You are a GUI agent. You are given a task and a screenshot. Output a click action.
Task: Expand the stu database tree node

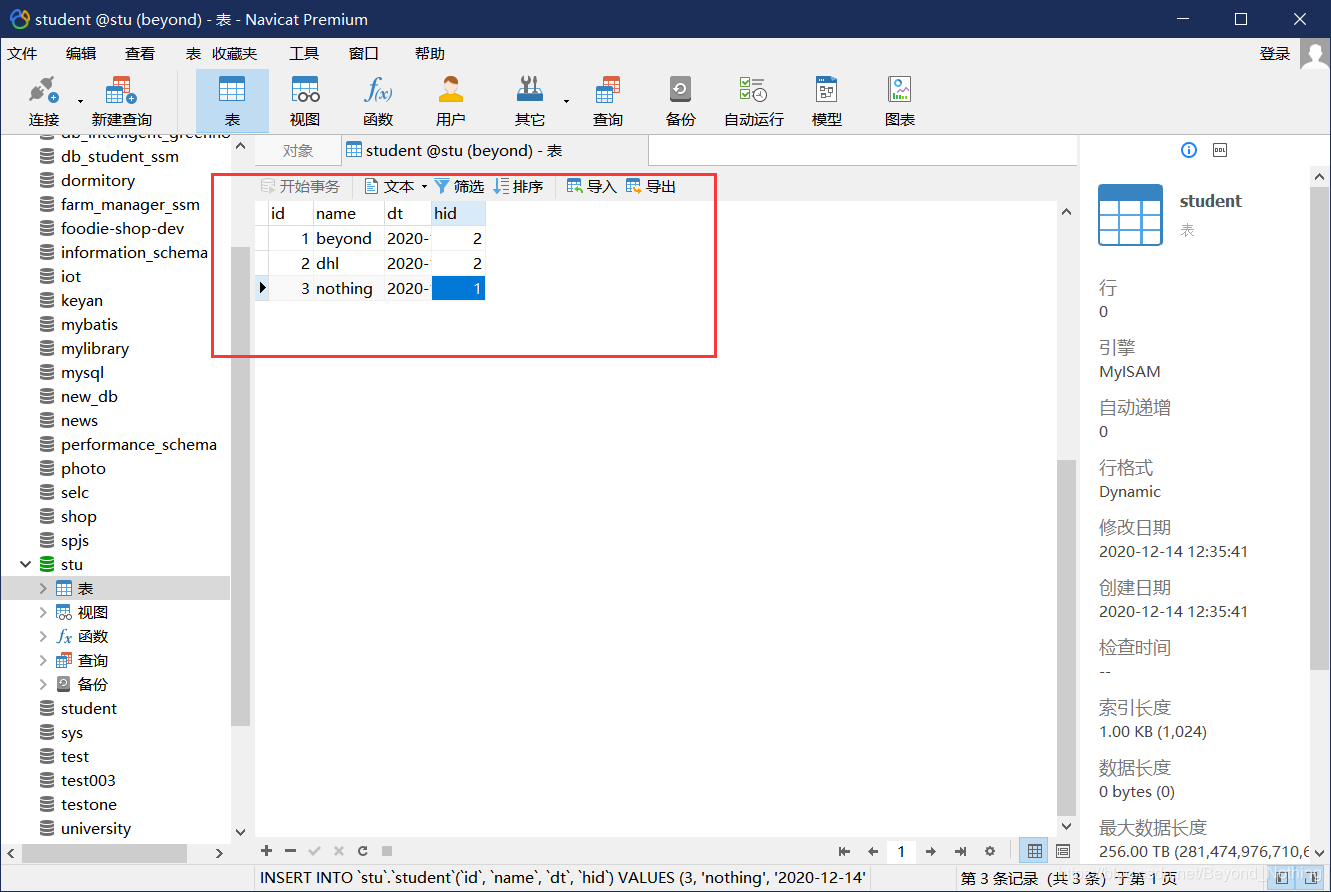point(26,564)
